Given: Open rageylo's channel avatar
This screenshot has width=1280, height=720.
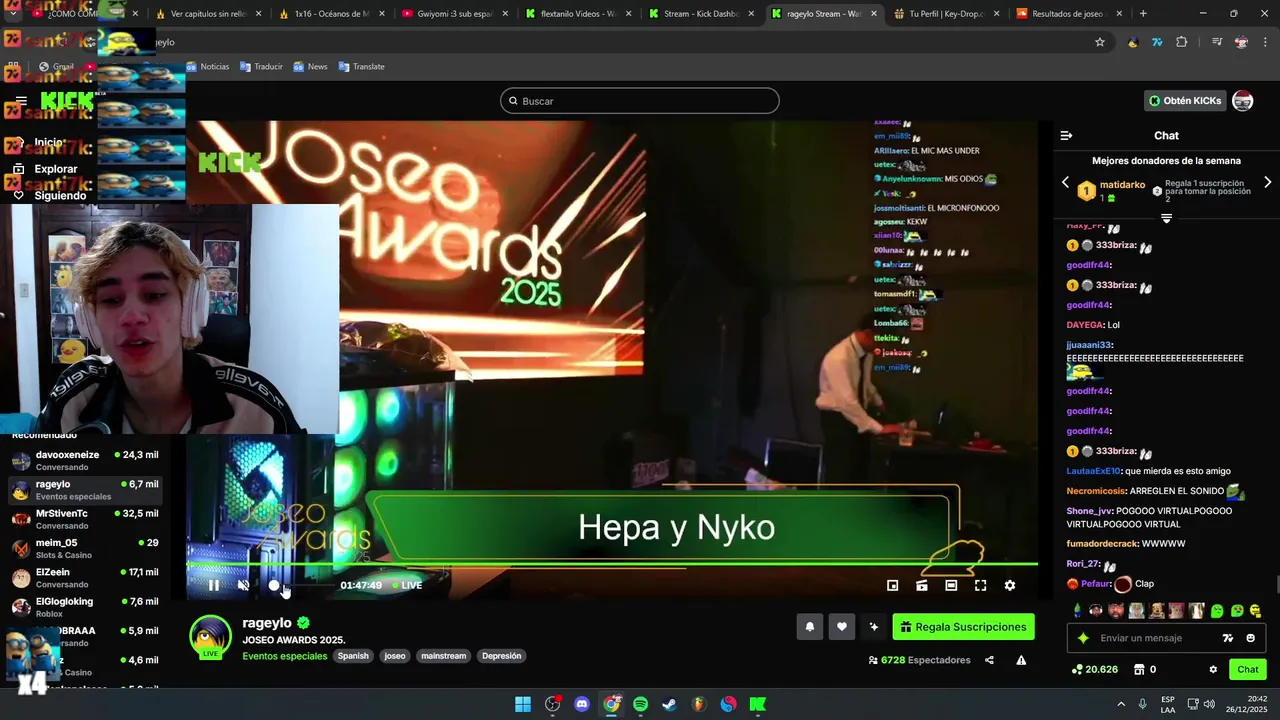Looking at the screenshot, I should (210, 637).
